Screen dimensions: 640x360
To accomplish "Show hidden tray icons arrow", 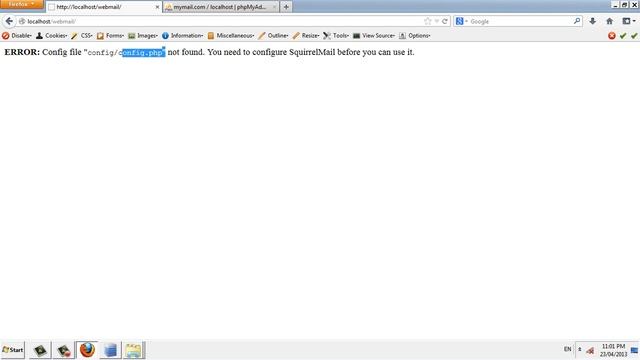I will coord(579,349).
